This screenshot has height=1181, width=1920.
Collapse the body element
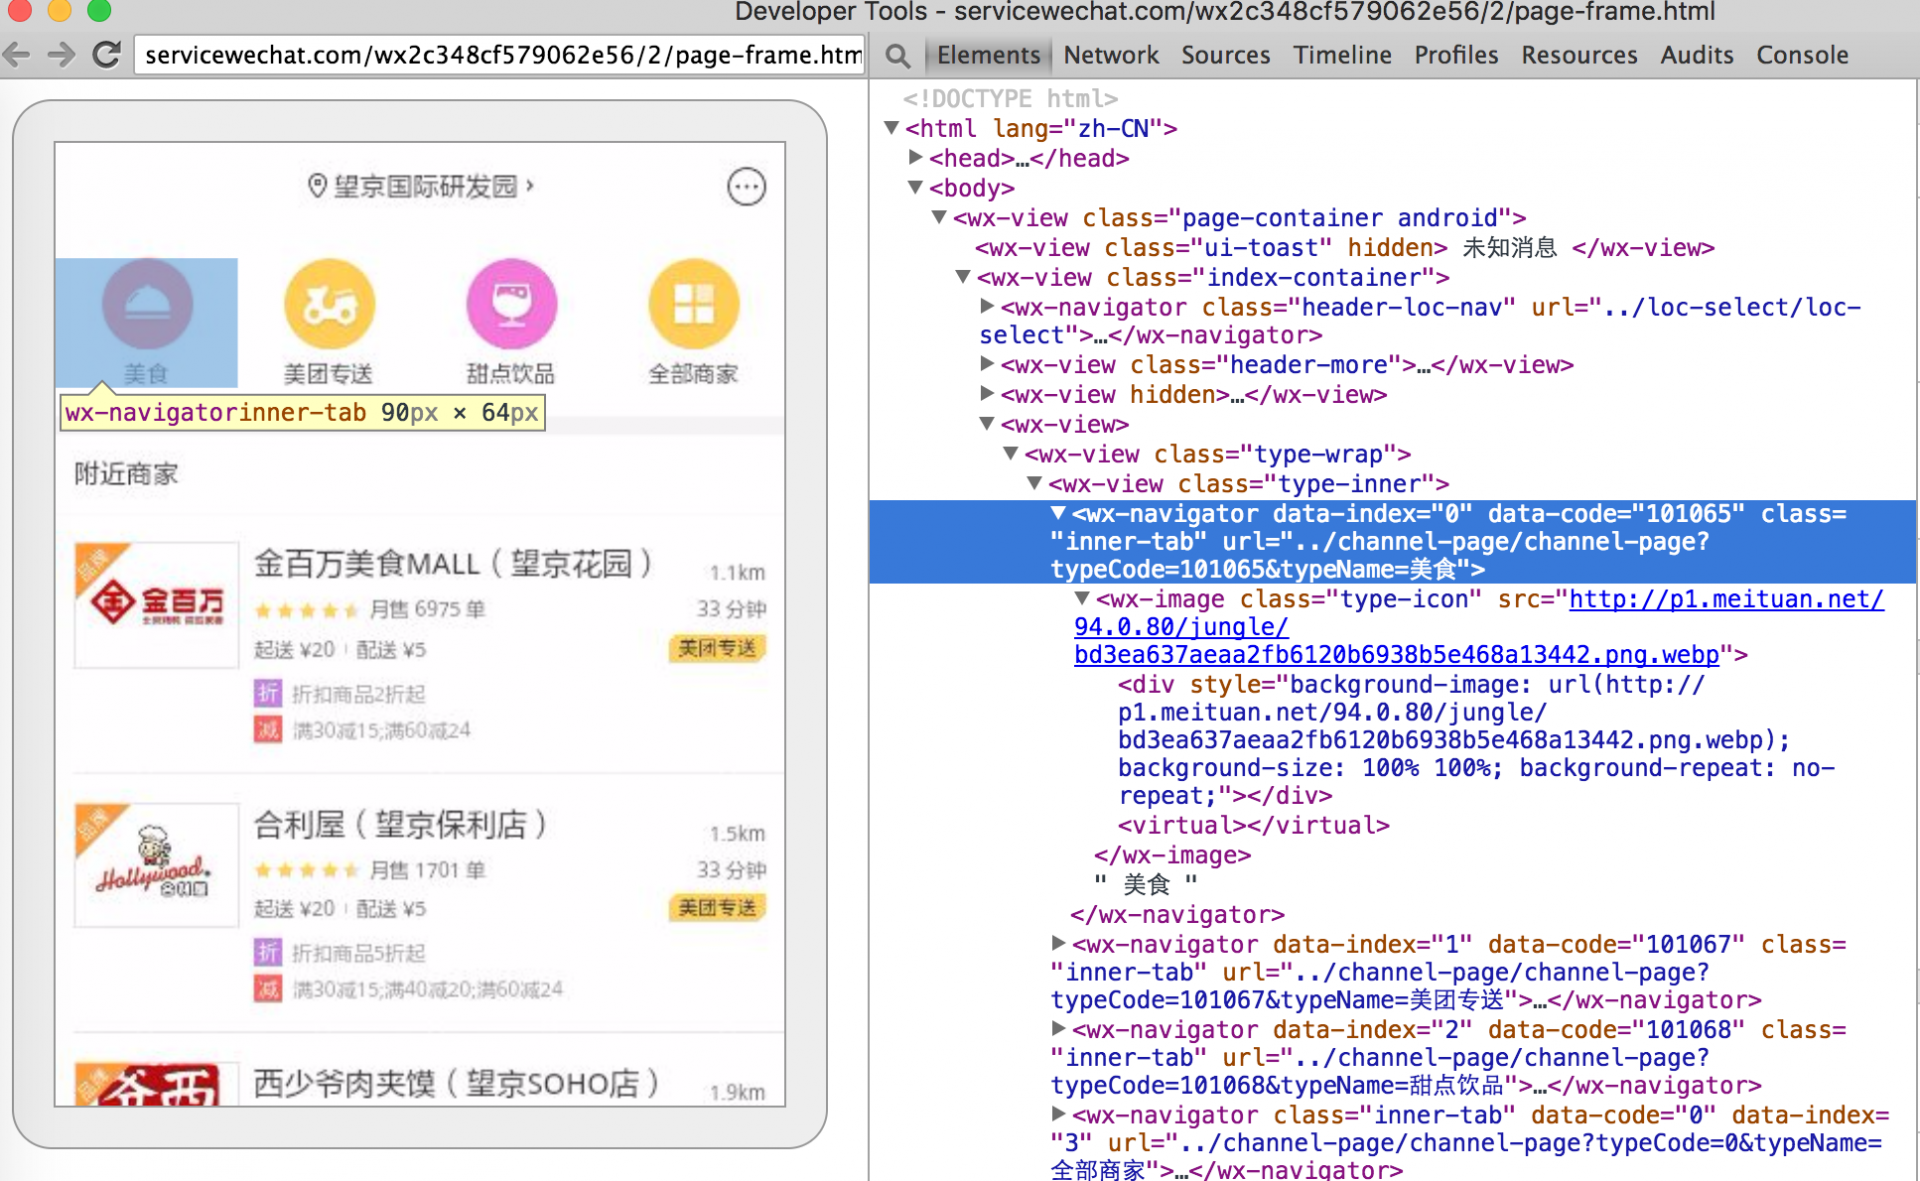[913, 188]
